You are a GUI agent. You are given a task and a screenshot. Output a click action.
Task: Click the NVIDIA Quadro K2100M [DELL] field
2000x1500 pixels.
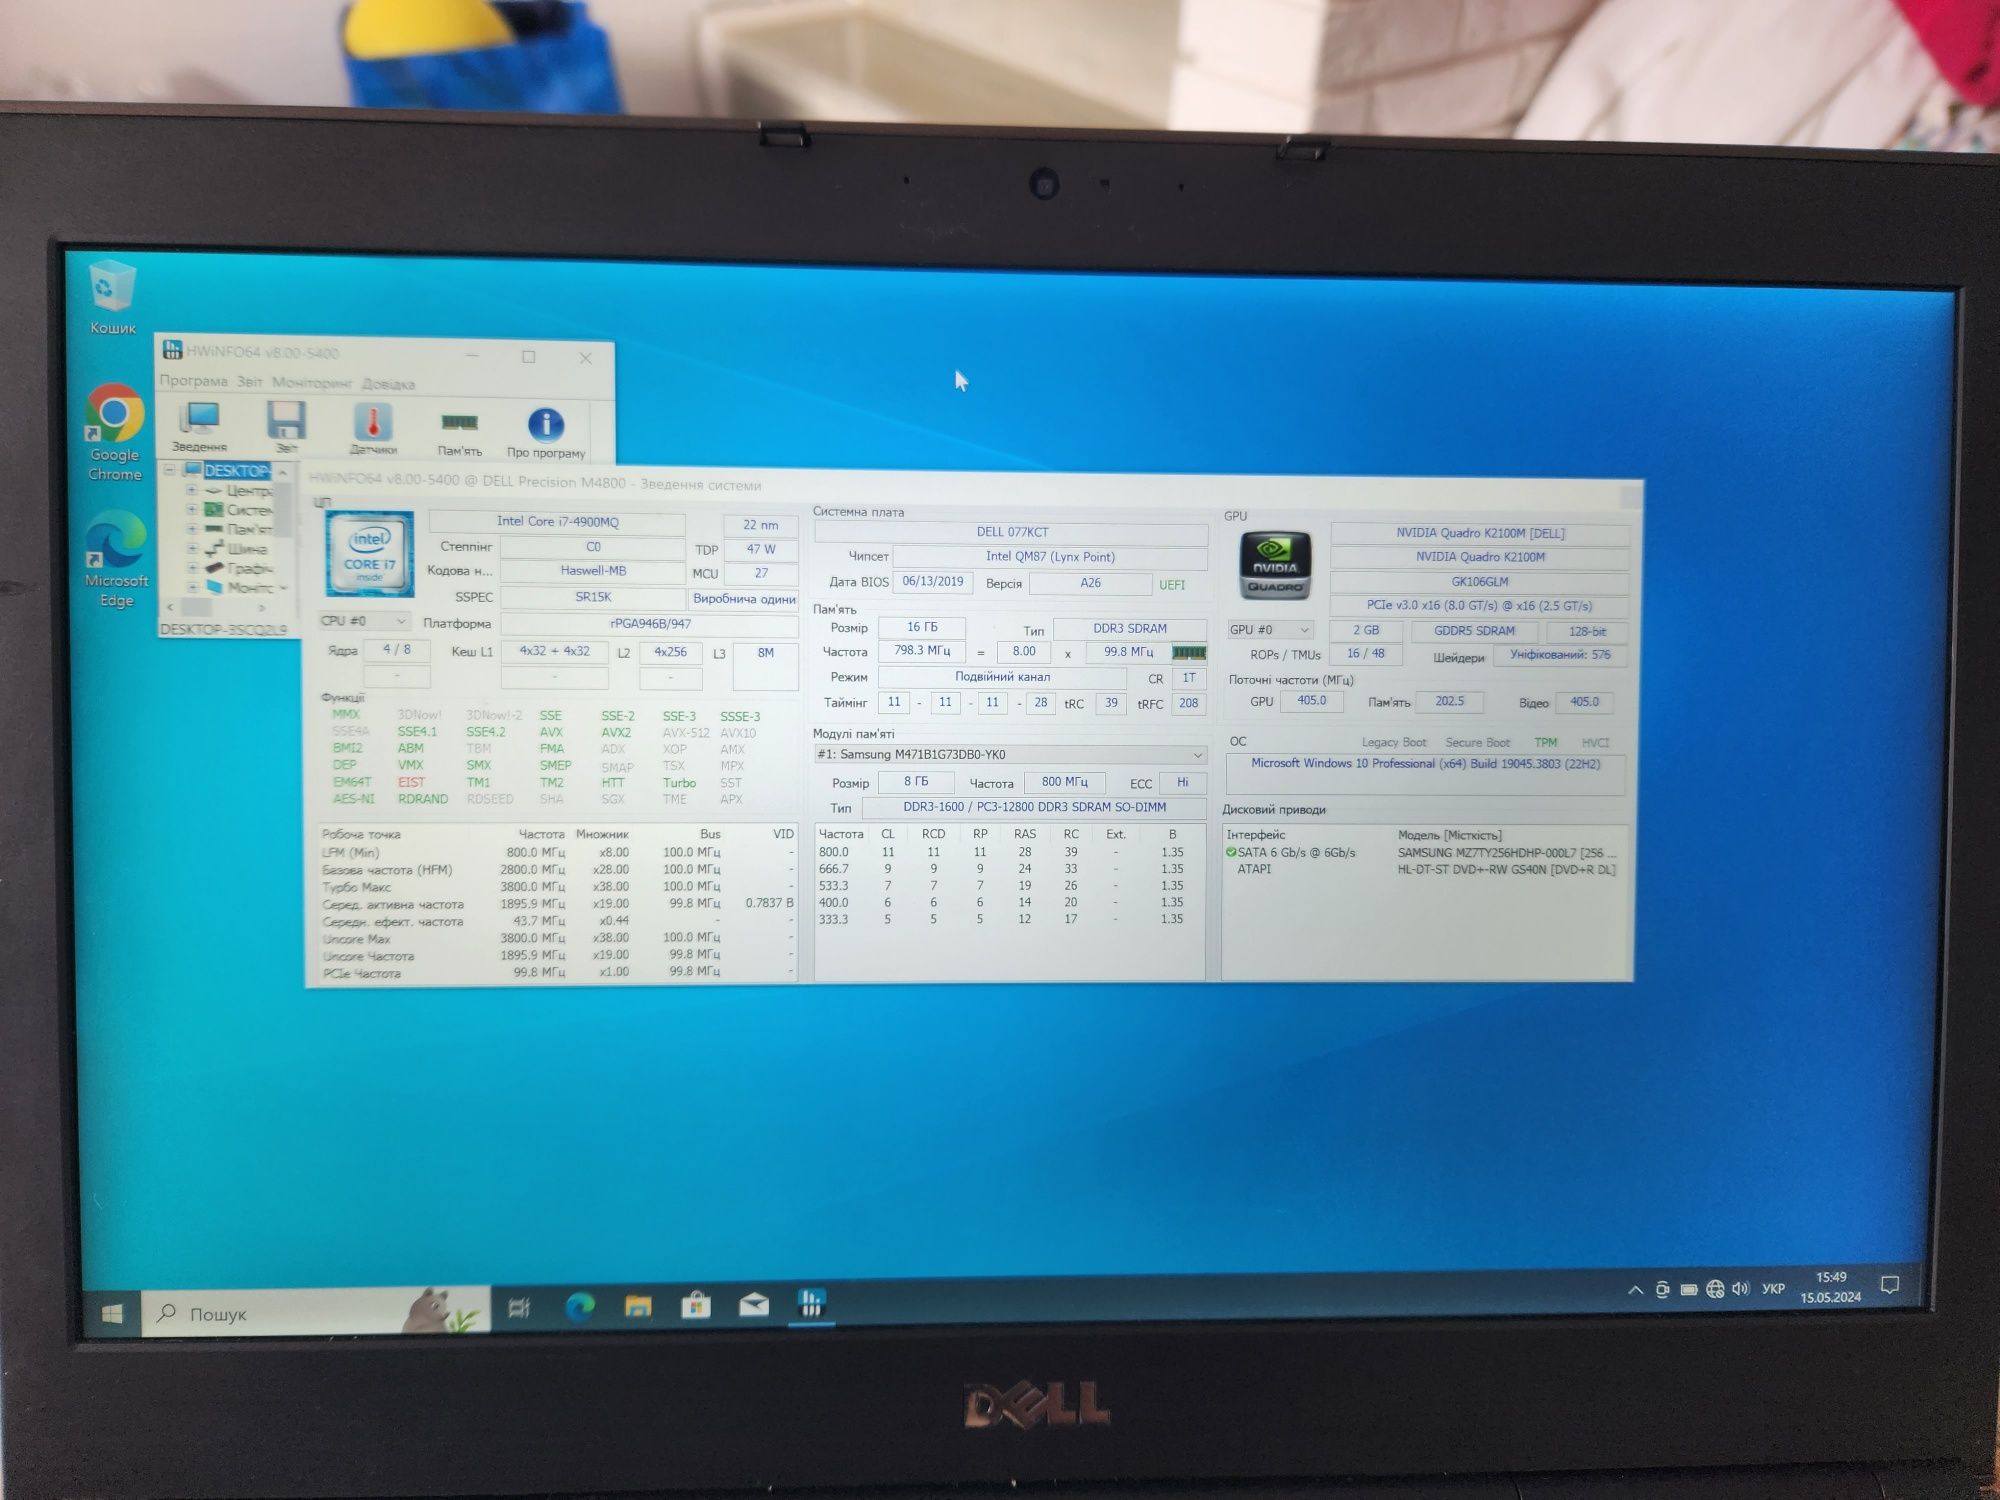tap(1480, 533)
